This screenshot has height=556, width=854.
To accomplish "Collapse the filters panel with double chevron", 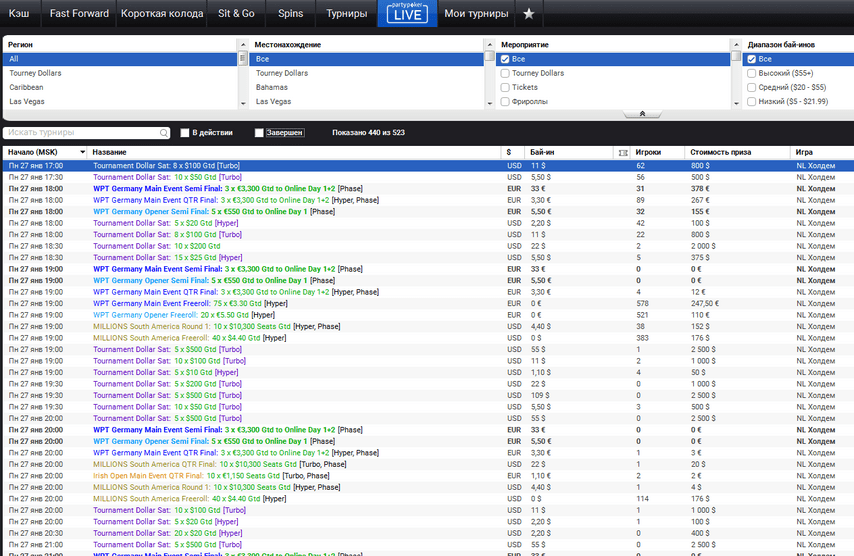I will point(642,114).
